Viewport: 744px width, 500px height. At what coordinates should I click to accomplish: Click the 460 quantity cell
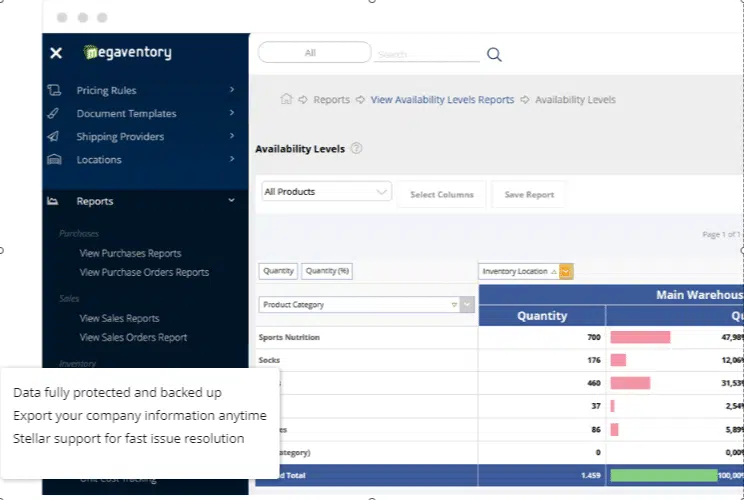[594, 383]
